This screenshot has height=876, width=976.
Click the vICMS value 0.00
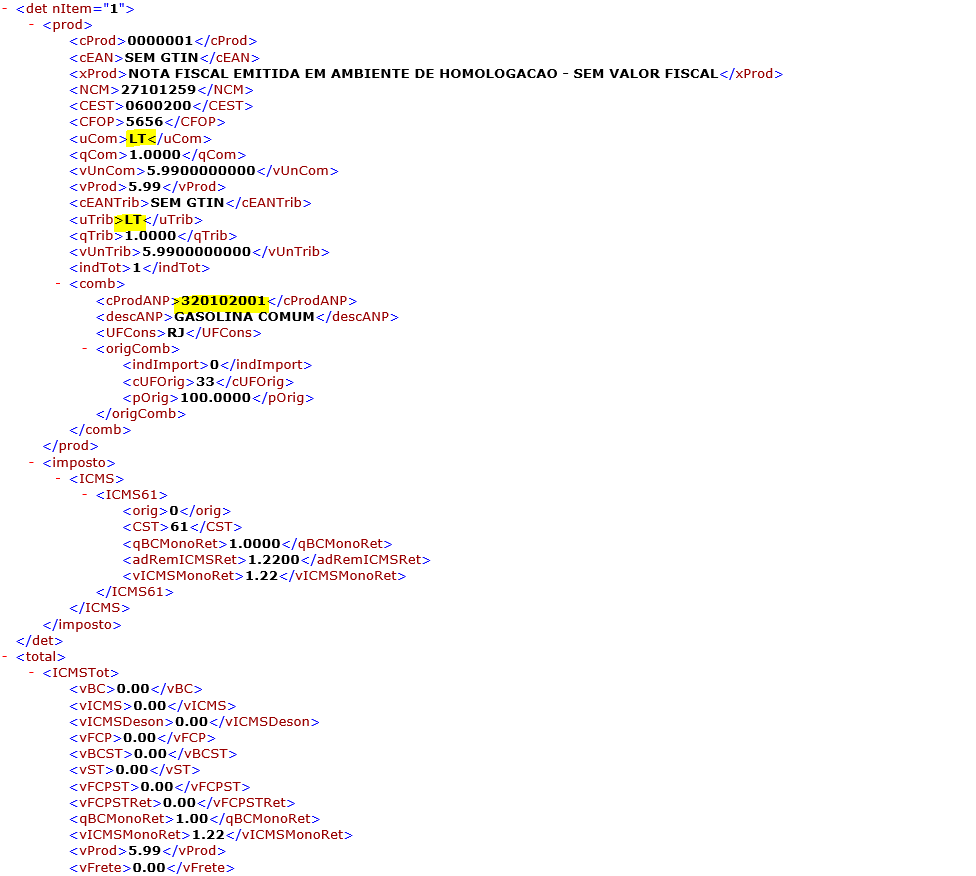pyautogui.click(x=150, y=706)
